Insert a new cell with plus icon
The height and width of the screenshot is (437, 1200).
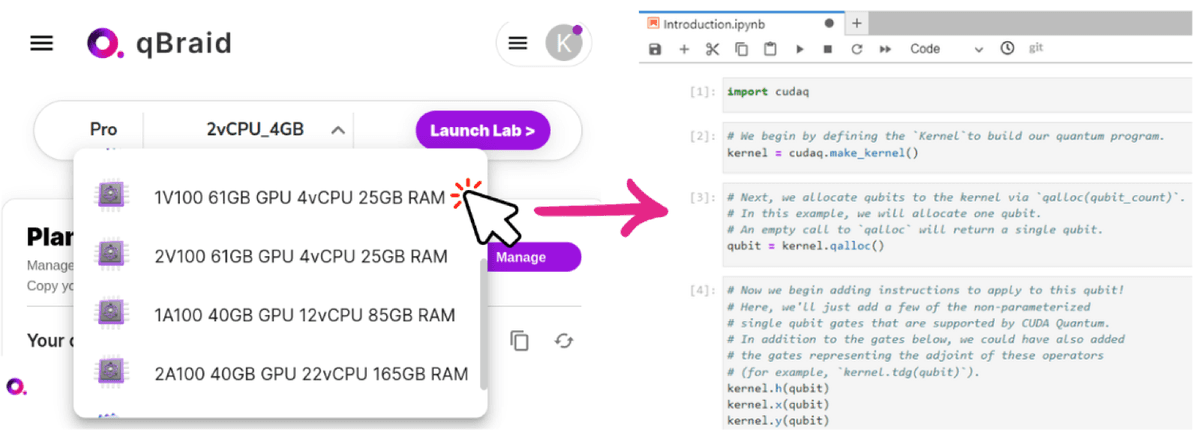tap(684, 48)
